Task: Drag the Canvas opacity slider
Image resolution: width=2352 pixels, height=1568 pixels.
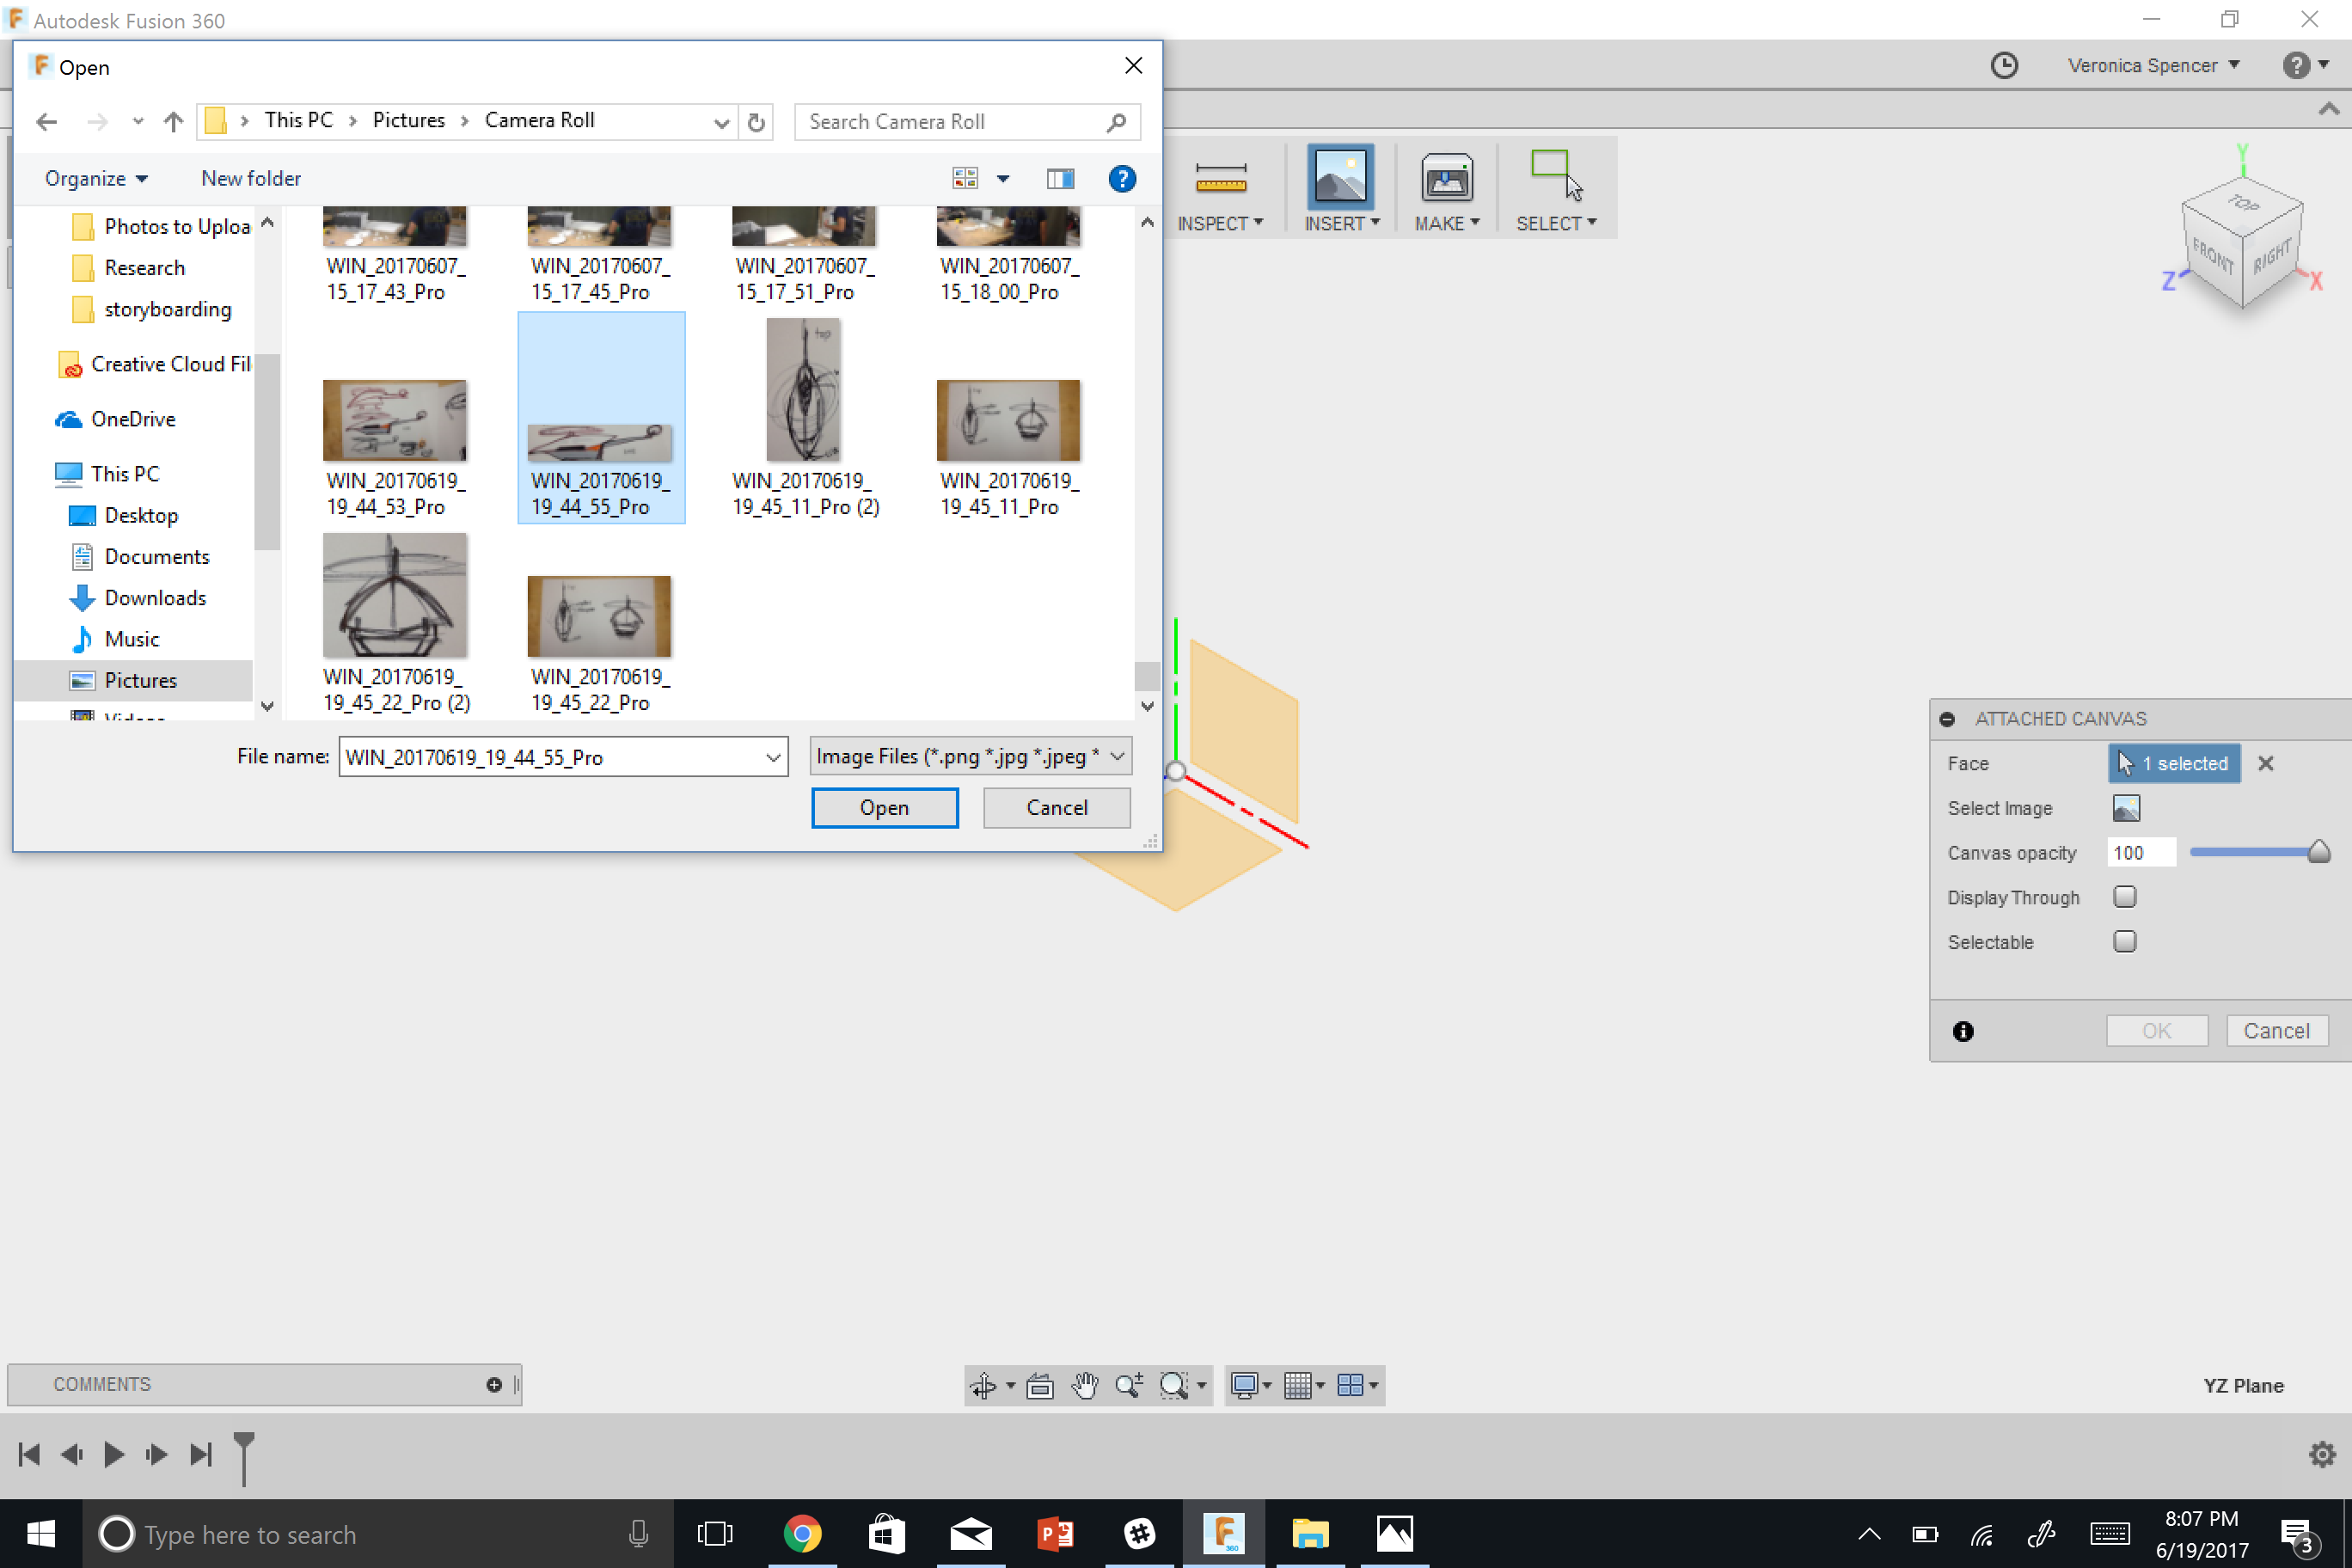Action: pos(2318,852)
